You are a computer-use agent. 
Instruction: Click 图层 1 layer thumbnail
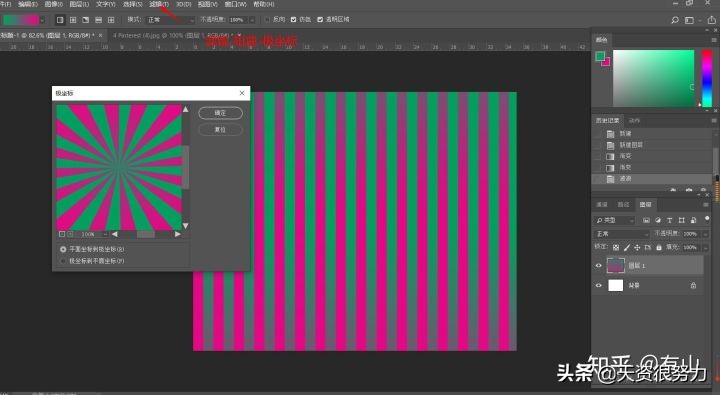615,265
